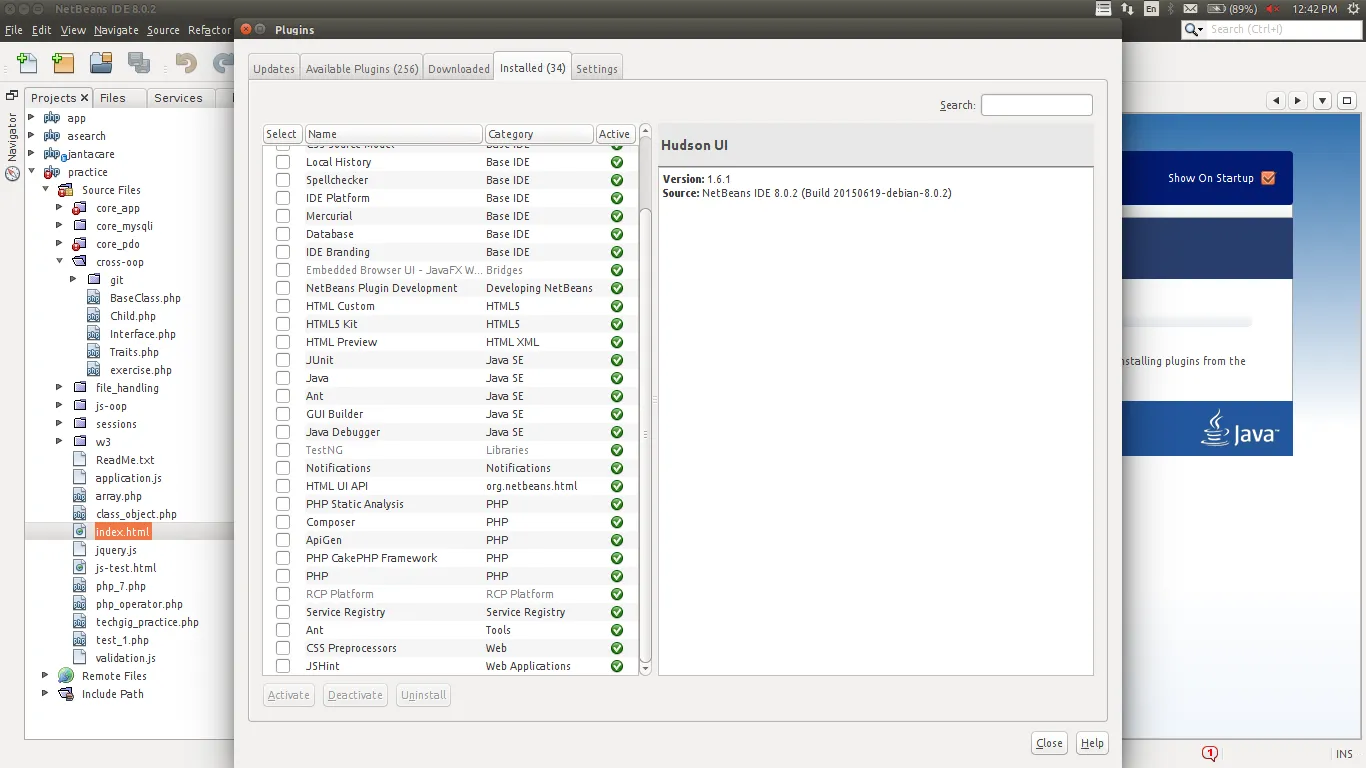
Task: Click the index.html file icon
Action: click(80, 532)
